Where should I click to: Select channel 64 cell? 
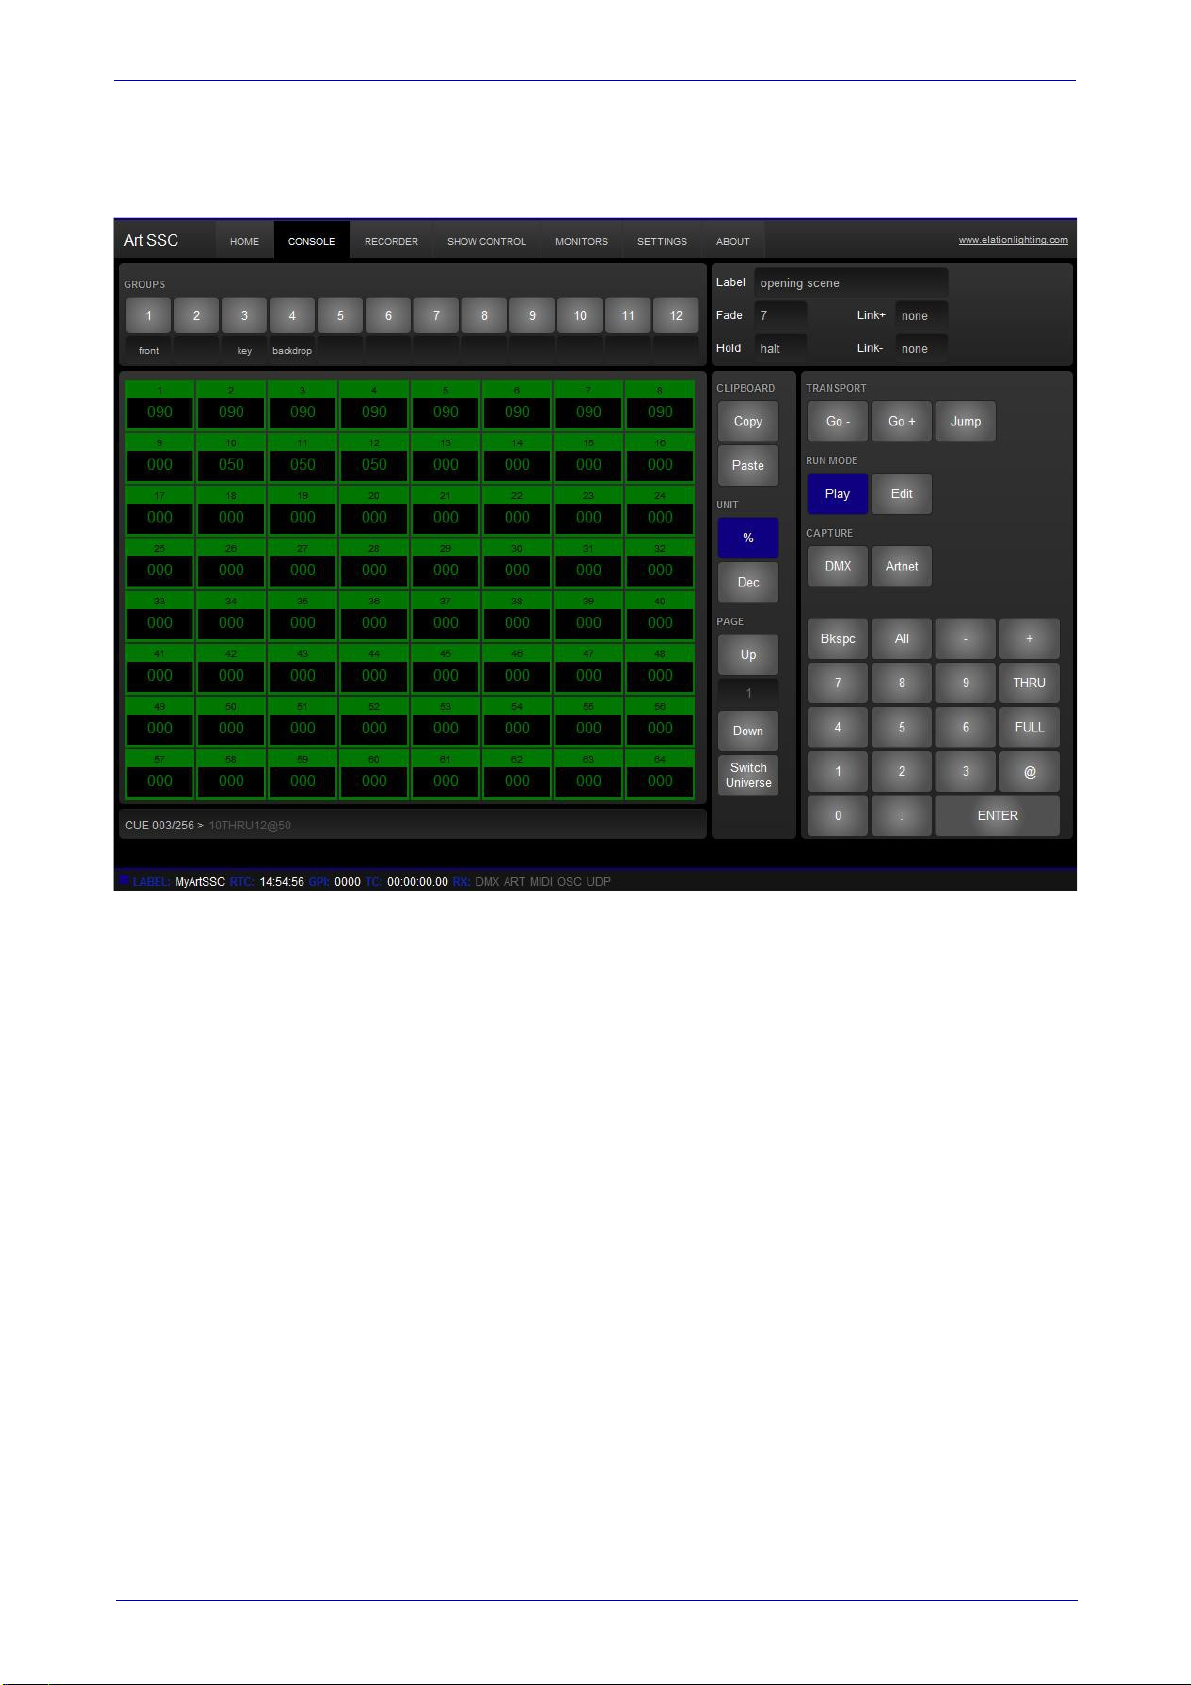tap(660, 774)
